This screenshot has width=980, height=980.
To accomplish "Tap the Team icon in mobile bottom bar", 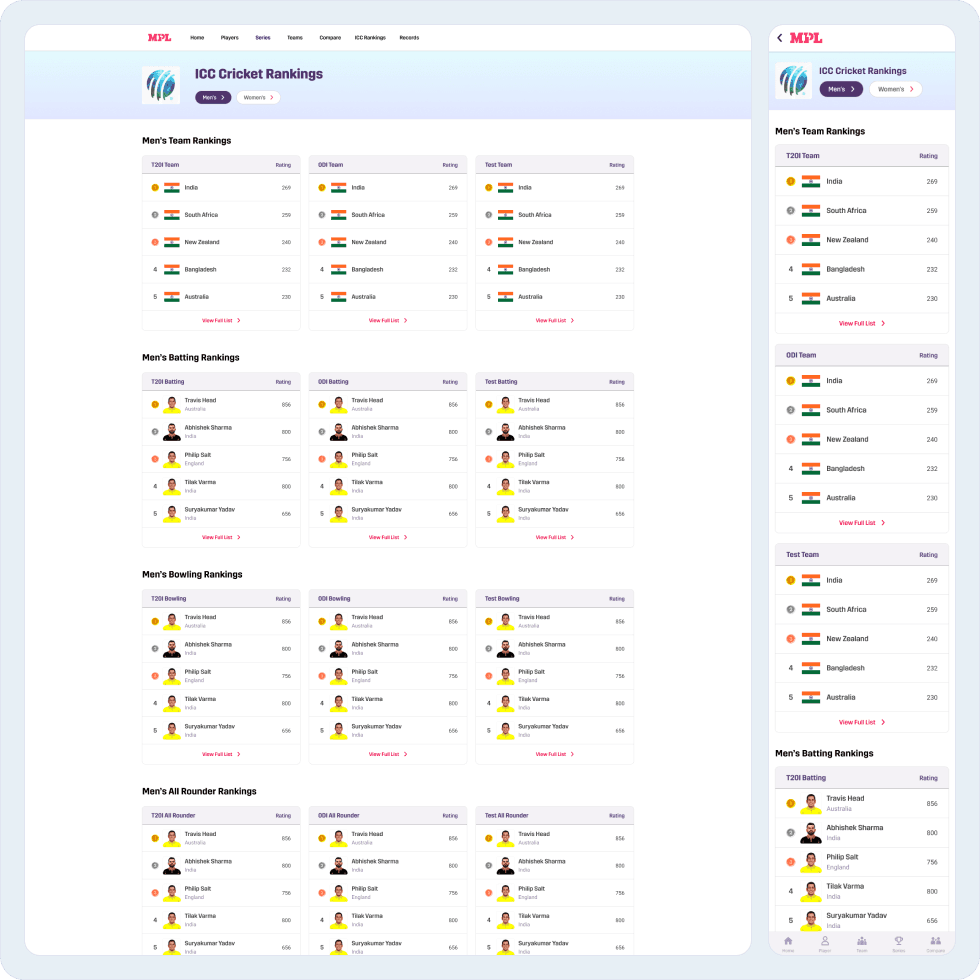I will click(862, 941).
